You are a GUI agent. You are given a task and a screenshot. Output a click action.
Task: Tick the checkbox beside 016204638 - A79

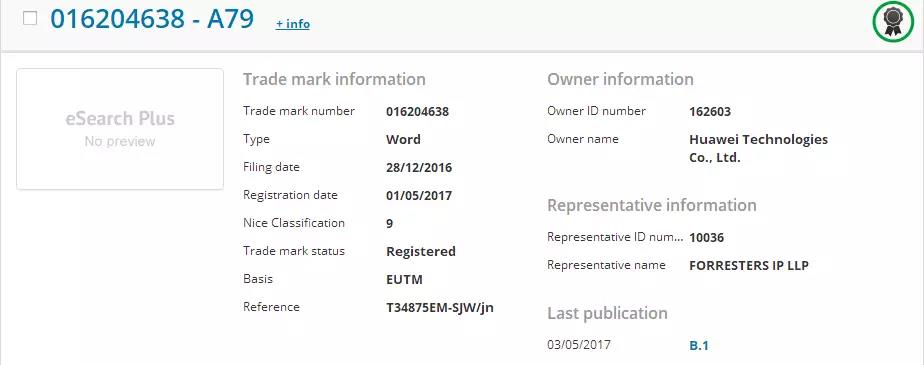29,18
